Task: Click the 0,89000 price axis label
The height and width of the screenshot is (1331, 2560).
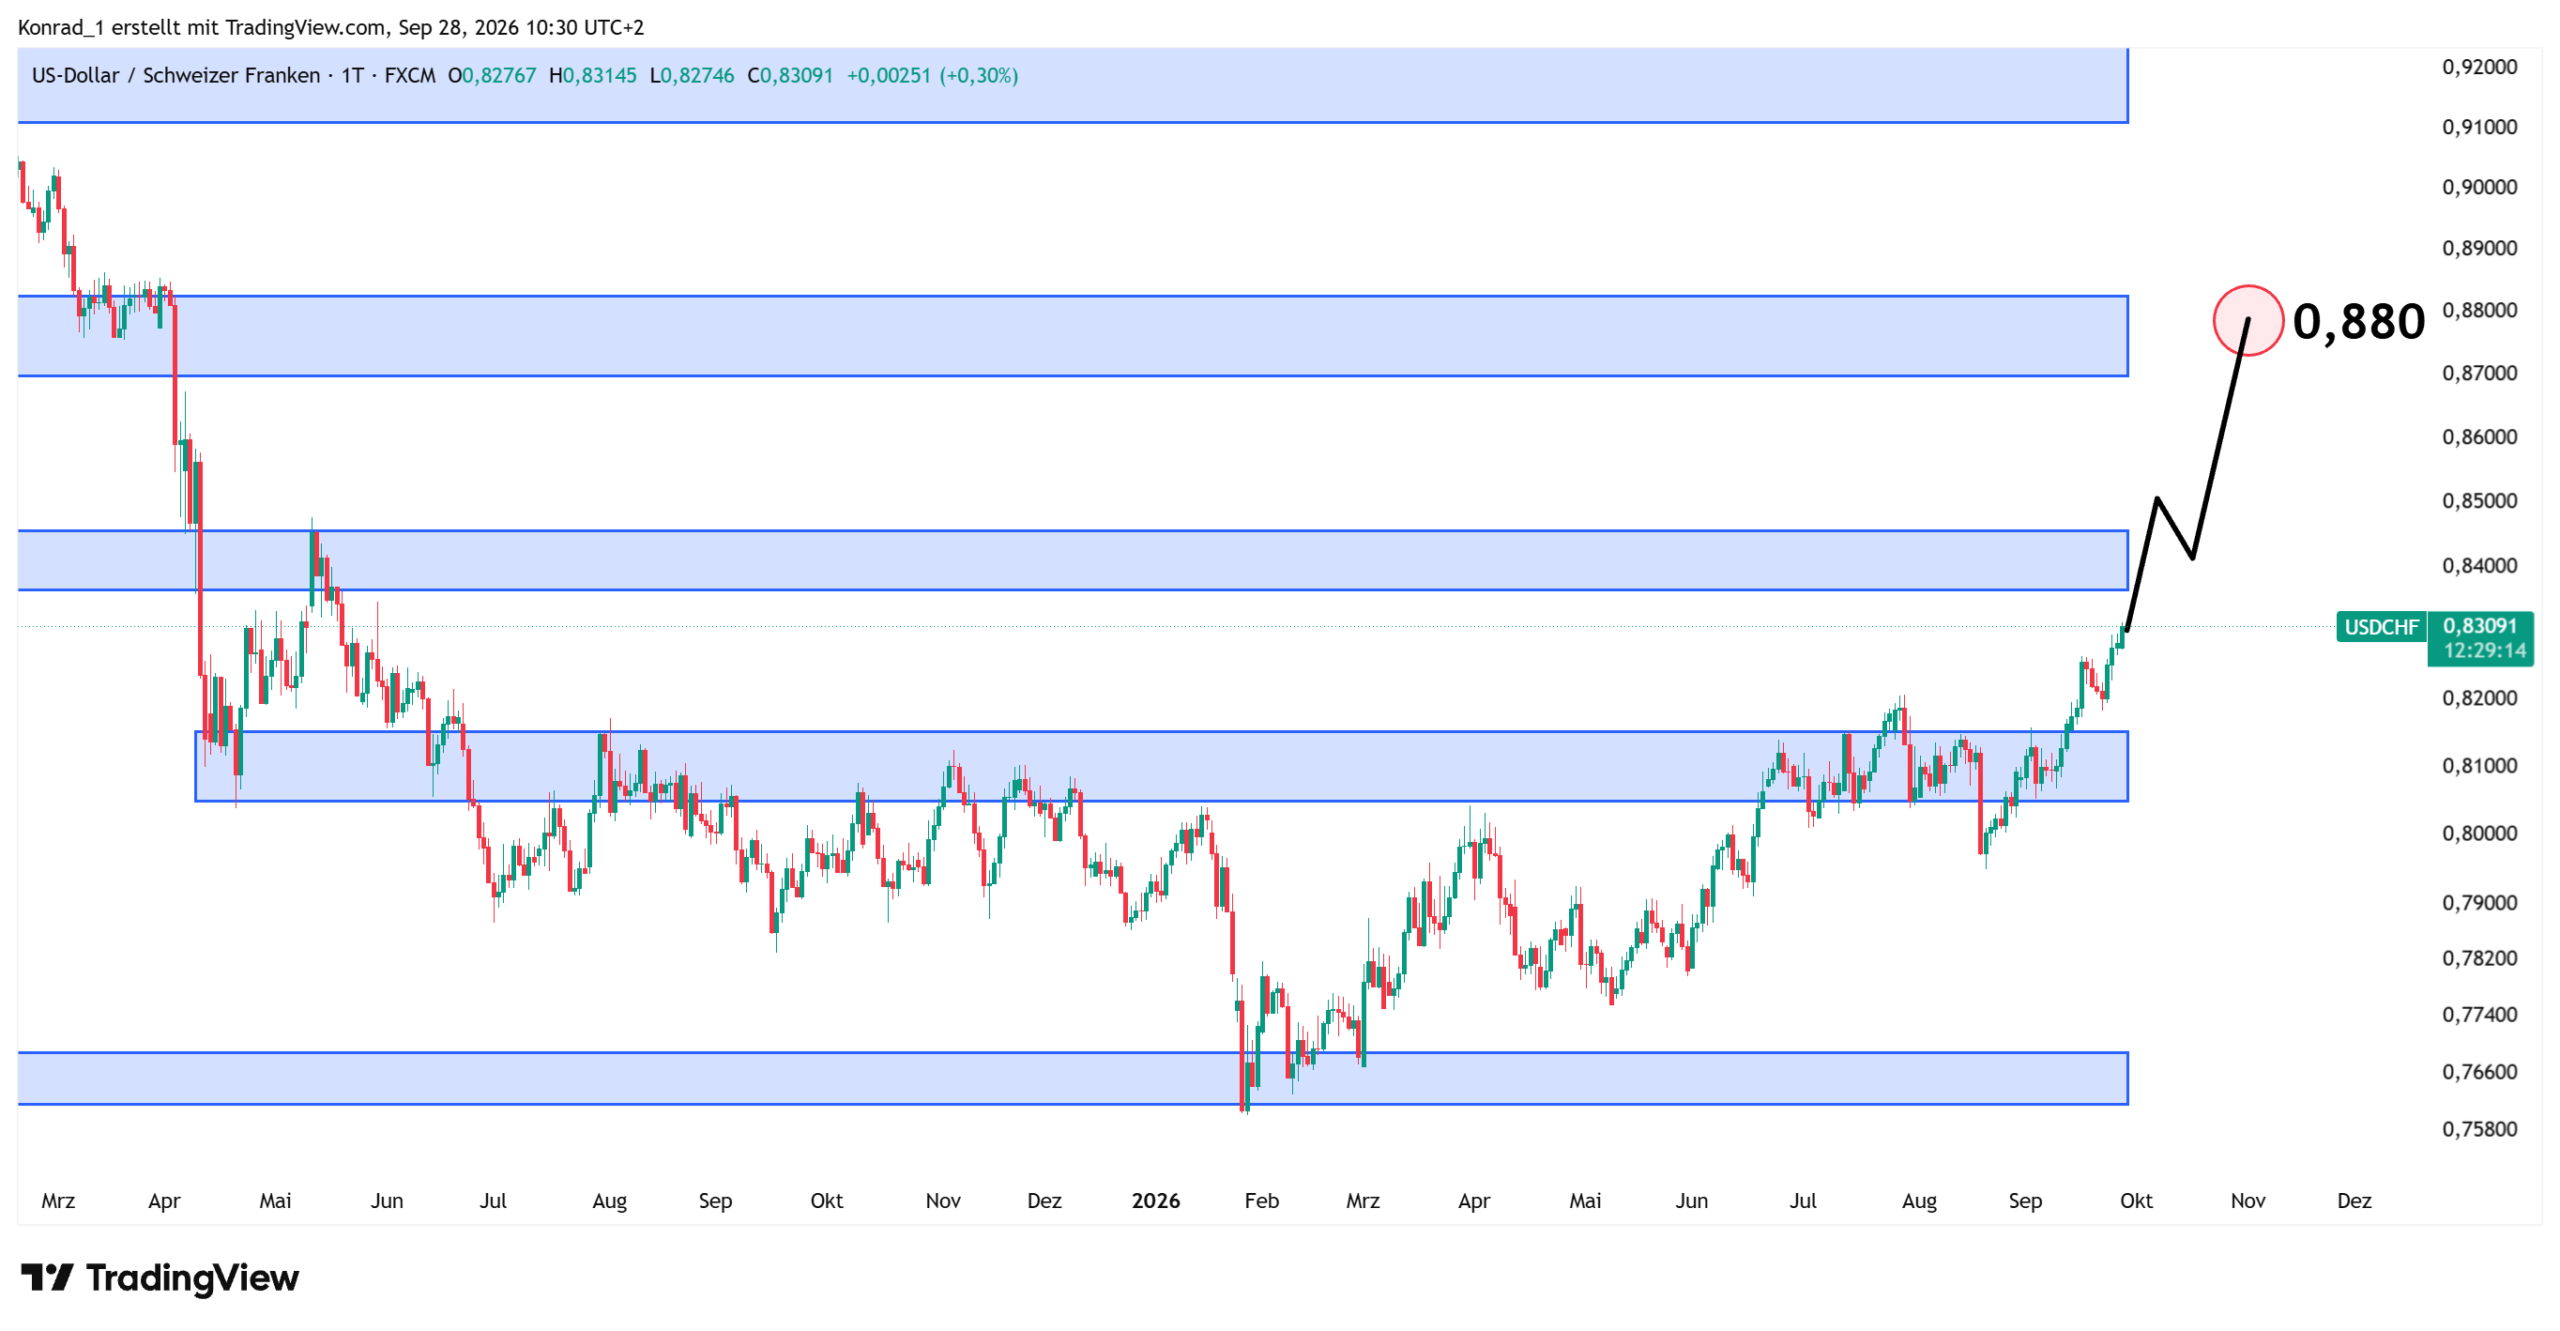Action: point(2479,248)
